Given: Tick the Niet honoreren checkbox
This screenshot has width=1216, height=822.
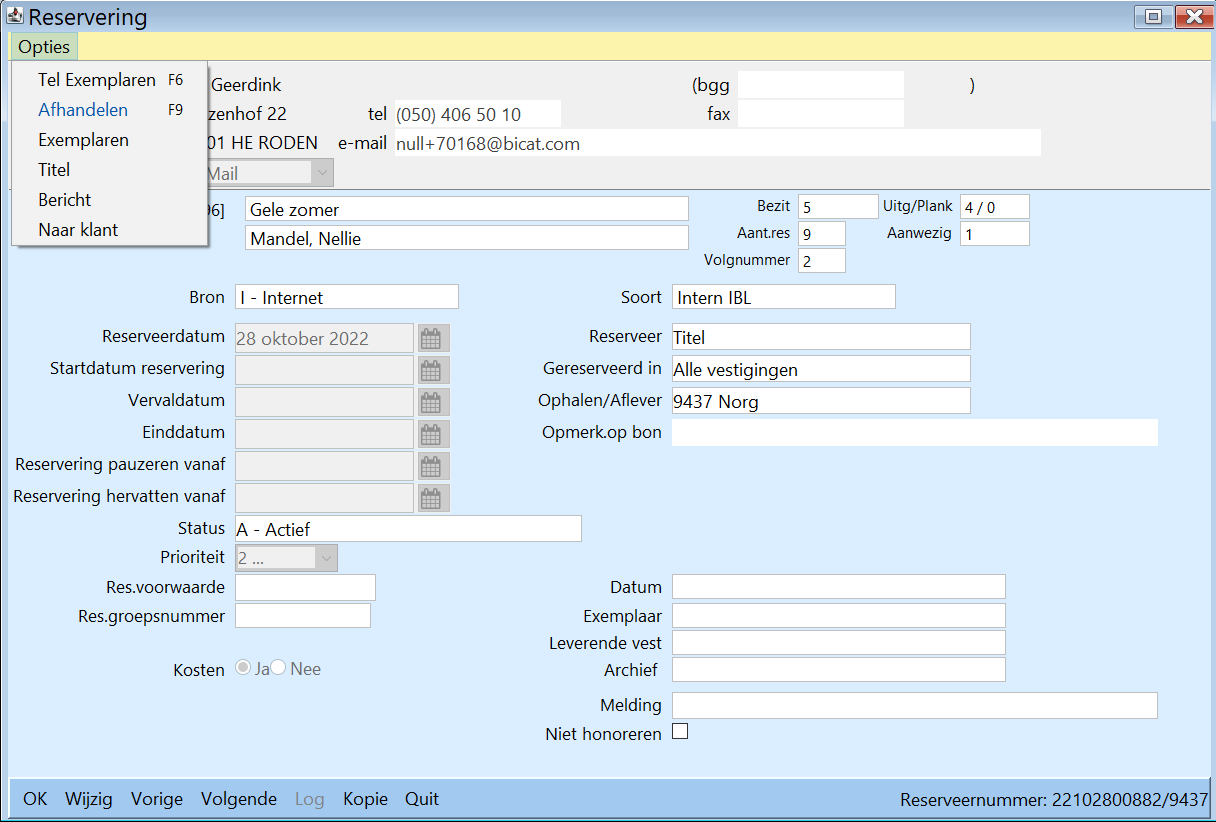Looking at the screenshot, I should 680,732.
